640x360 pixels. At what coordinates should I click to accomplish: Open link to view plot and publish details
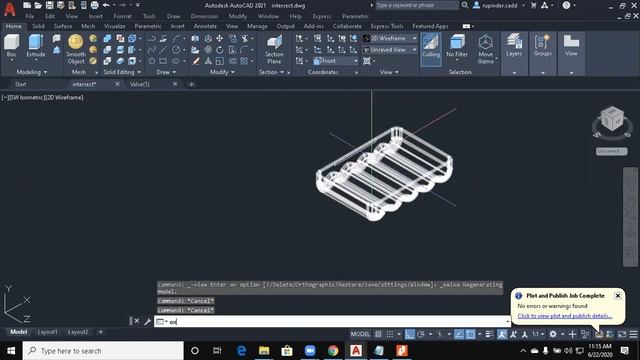point(564,316)
